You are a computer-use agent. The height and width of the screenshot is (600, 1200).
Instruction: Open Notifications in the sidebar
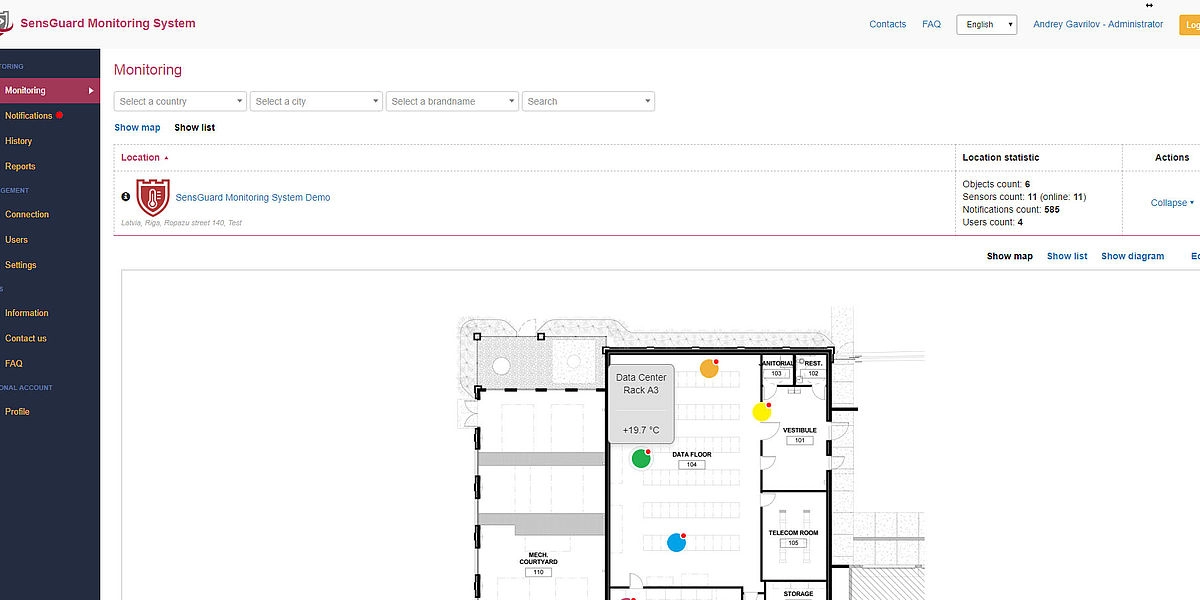(x=28, y=116)
